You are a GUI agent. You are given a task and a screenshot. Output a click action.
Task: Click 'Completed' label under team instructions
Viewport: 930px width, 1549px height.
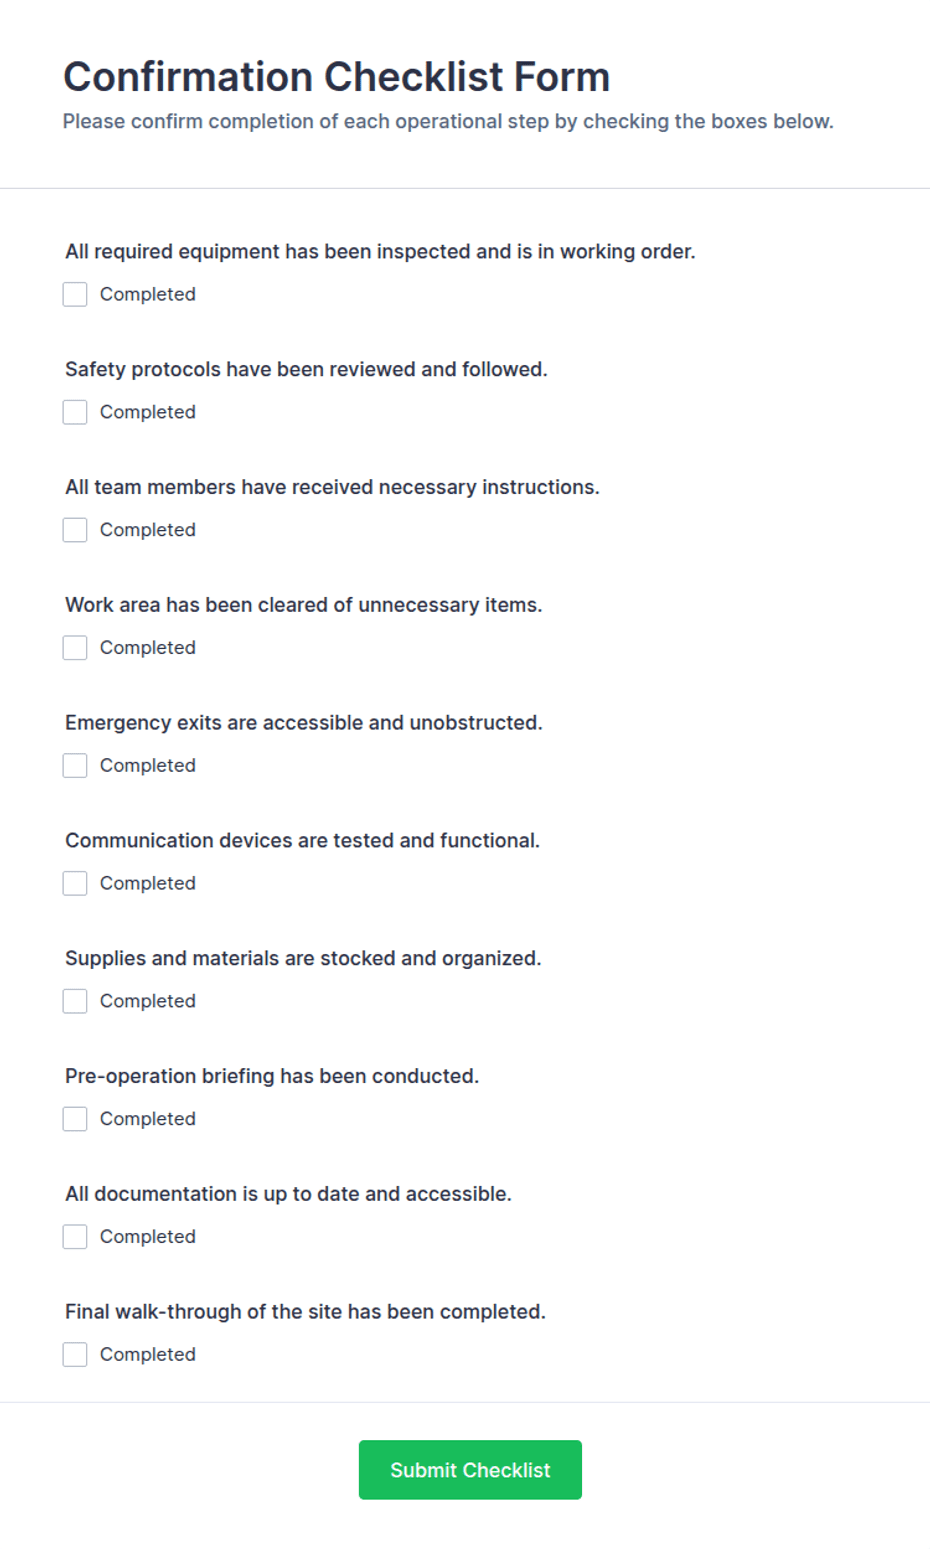point(148,530)
